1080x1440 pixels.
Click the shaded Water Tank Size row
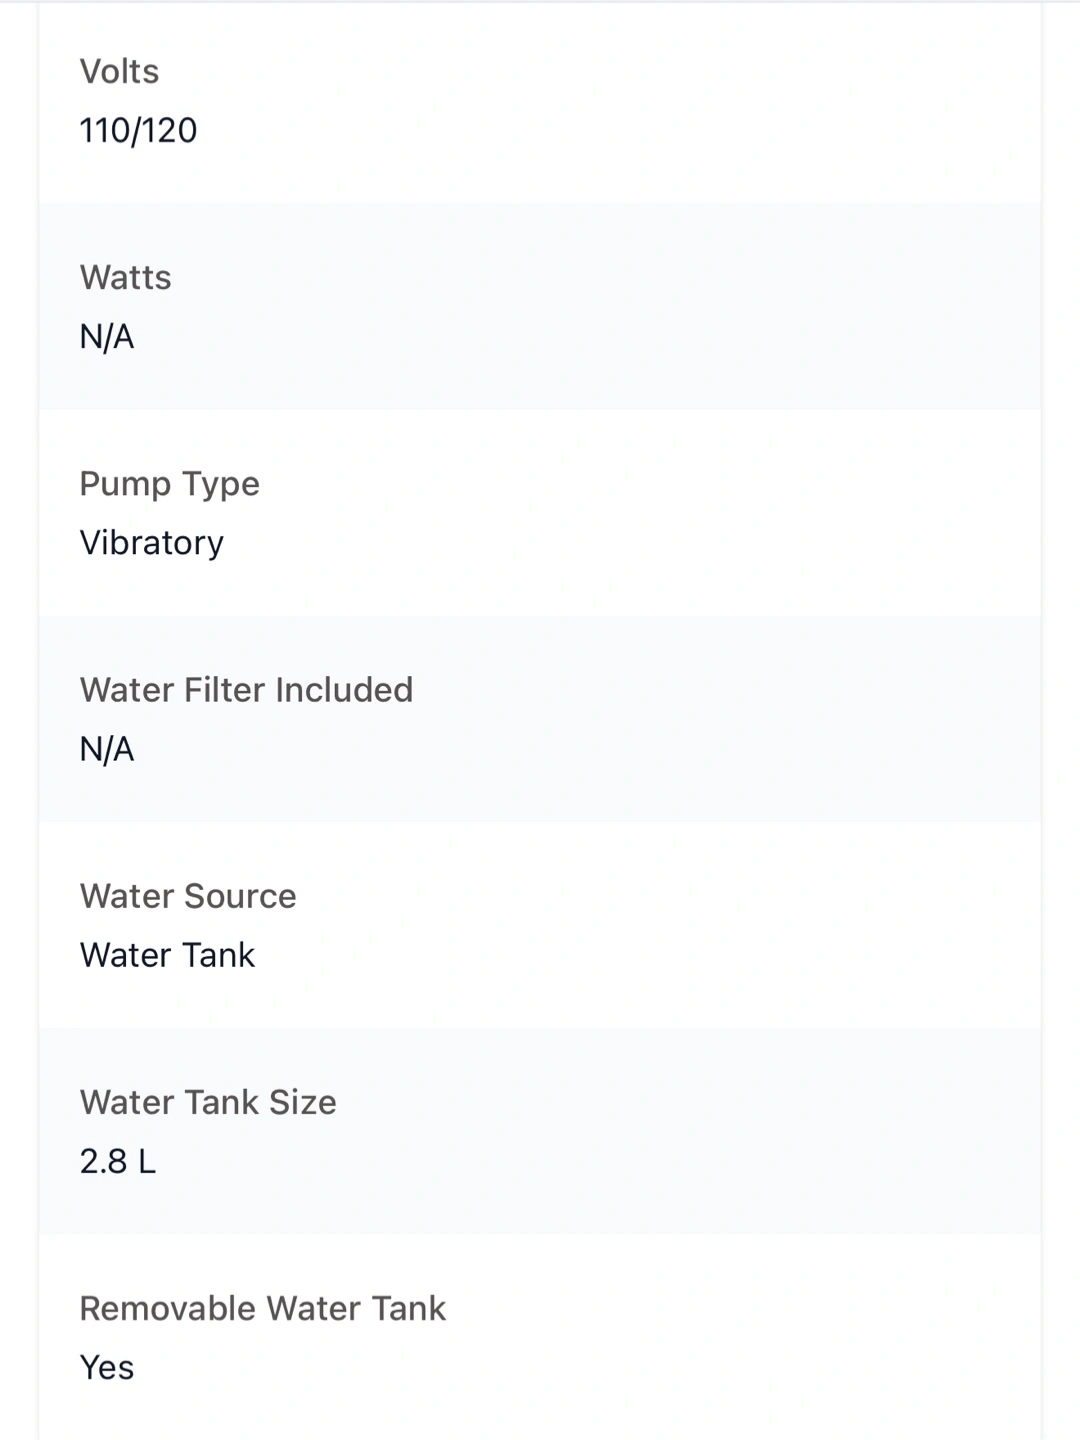[x=540, y=1130]
